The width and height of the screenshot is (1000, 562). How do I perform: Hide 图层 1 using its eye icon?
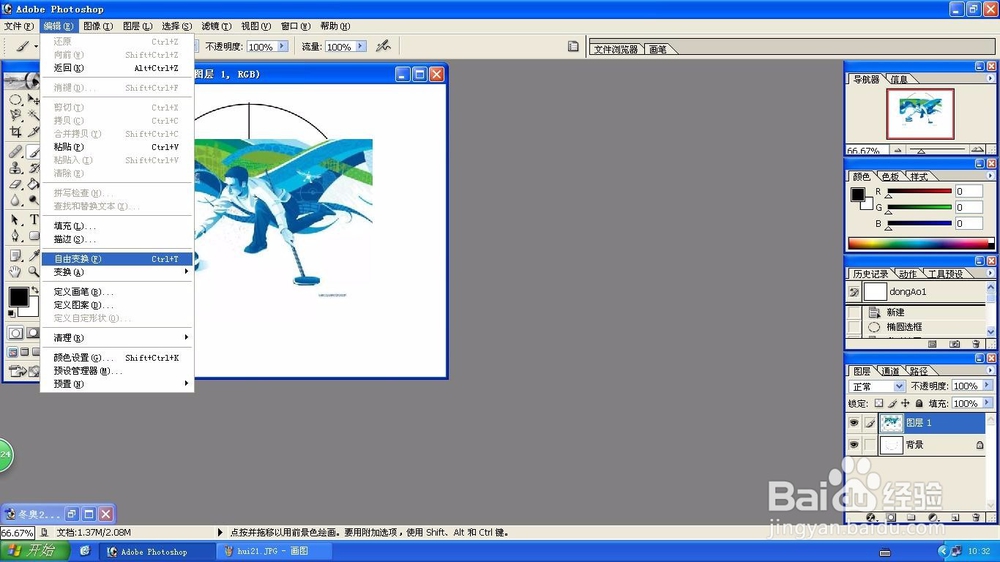[854, 423]
